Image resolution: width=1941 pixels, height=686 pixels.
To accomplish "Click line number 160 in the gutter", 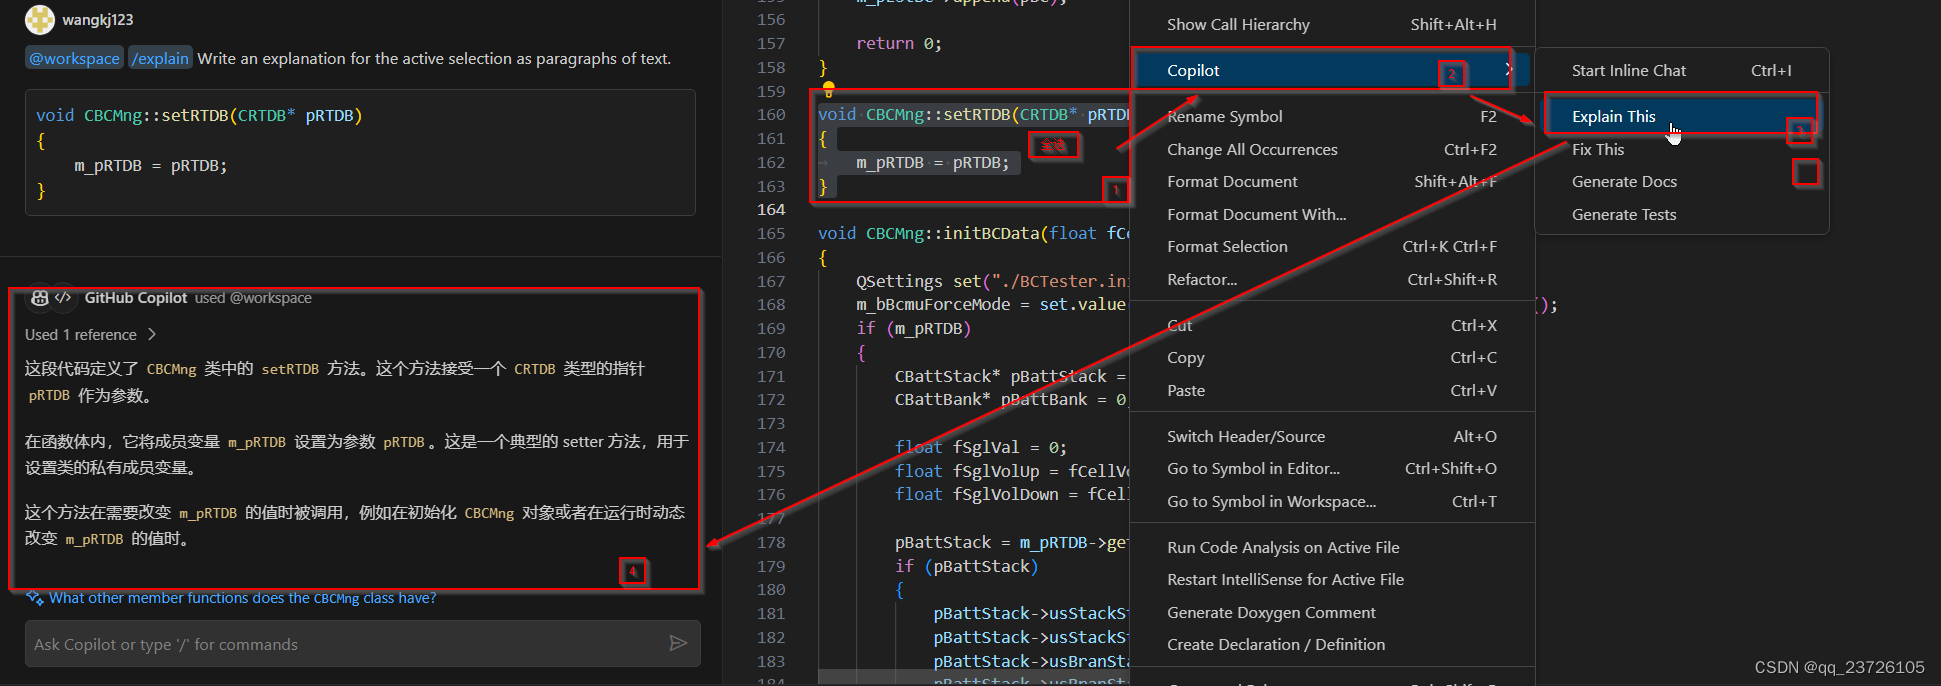I will pyautogui.click(x=771, y=114).
